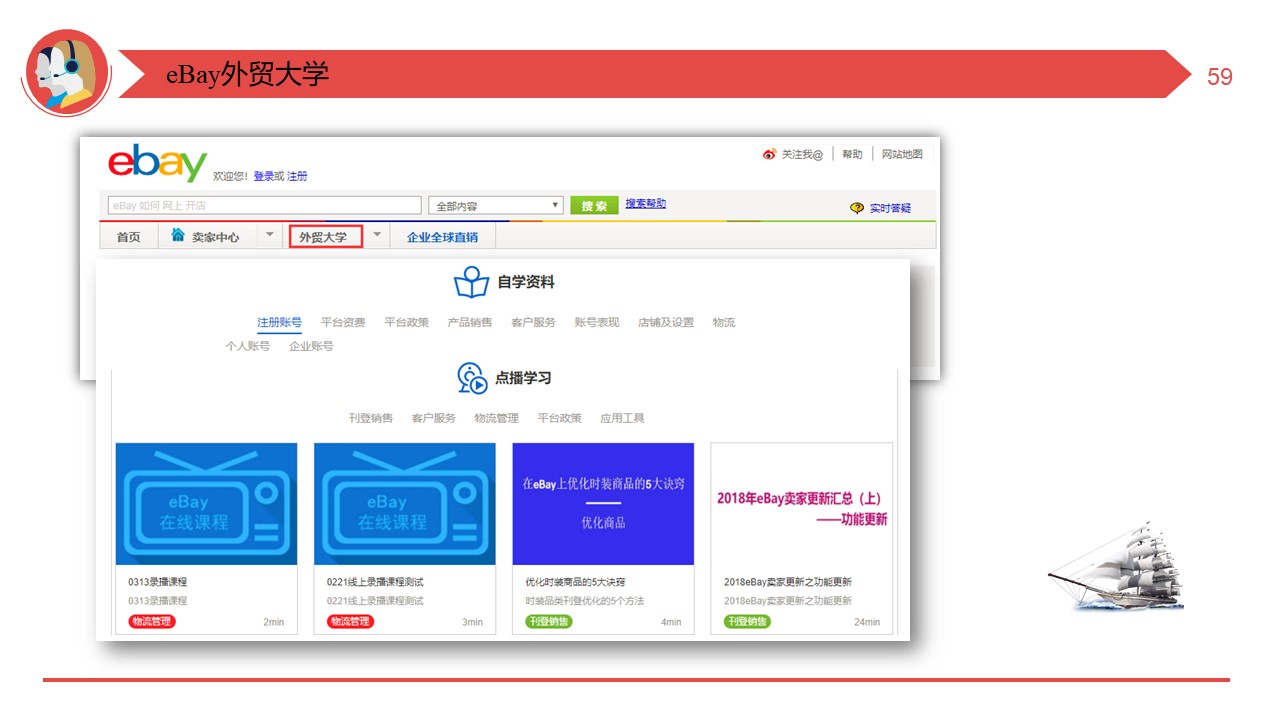Screen dimensions: 1280x720
Task: Click the 4min duration text
Action: pos(671,622)
